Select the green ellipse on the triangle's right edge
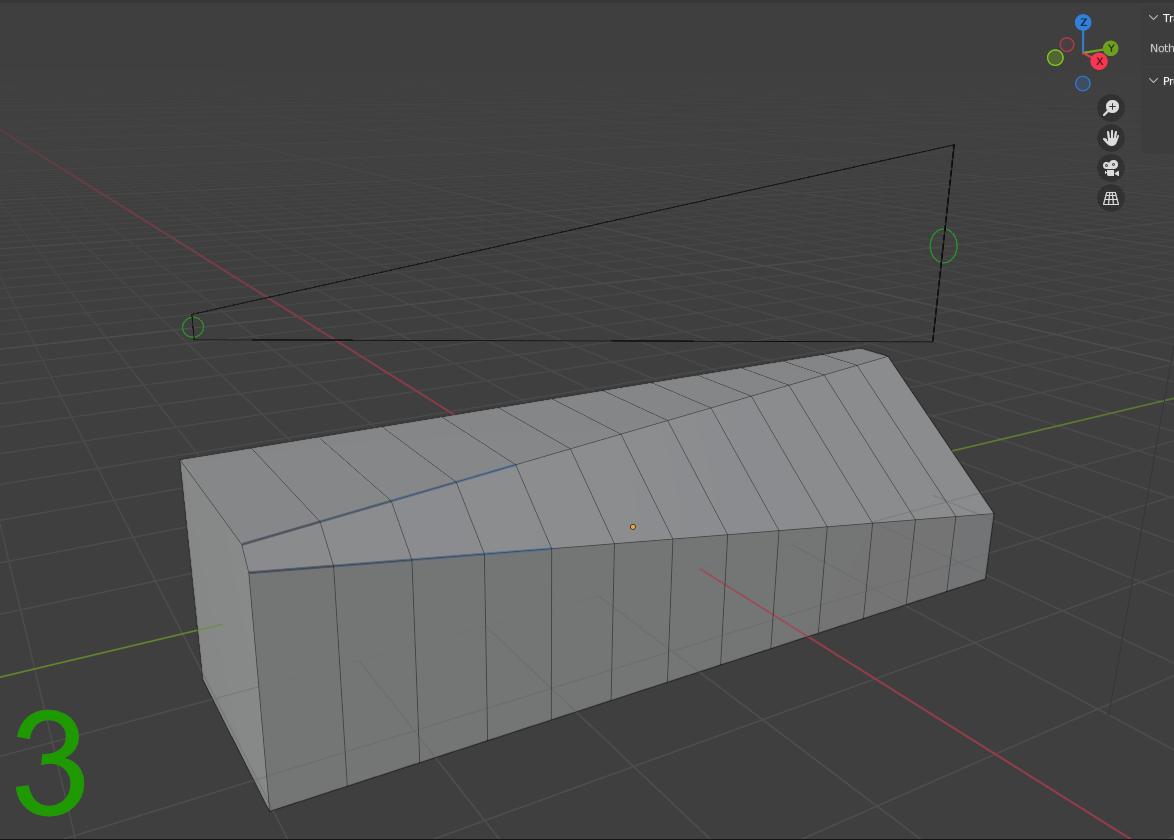Viewport: 1174px width, 840px height. [x=943, y=246]
